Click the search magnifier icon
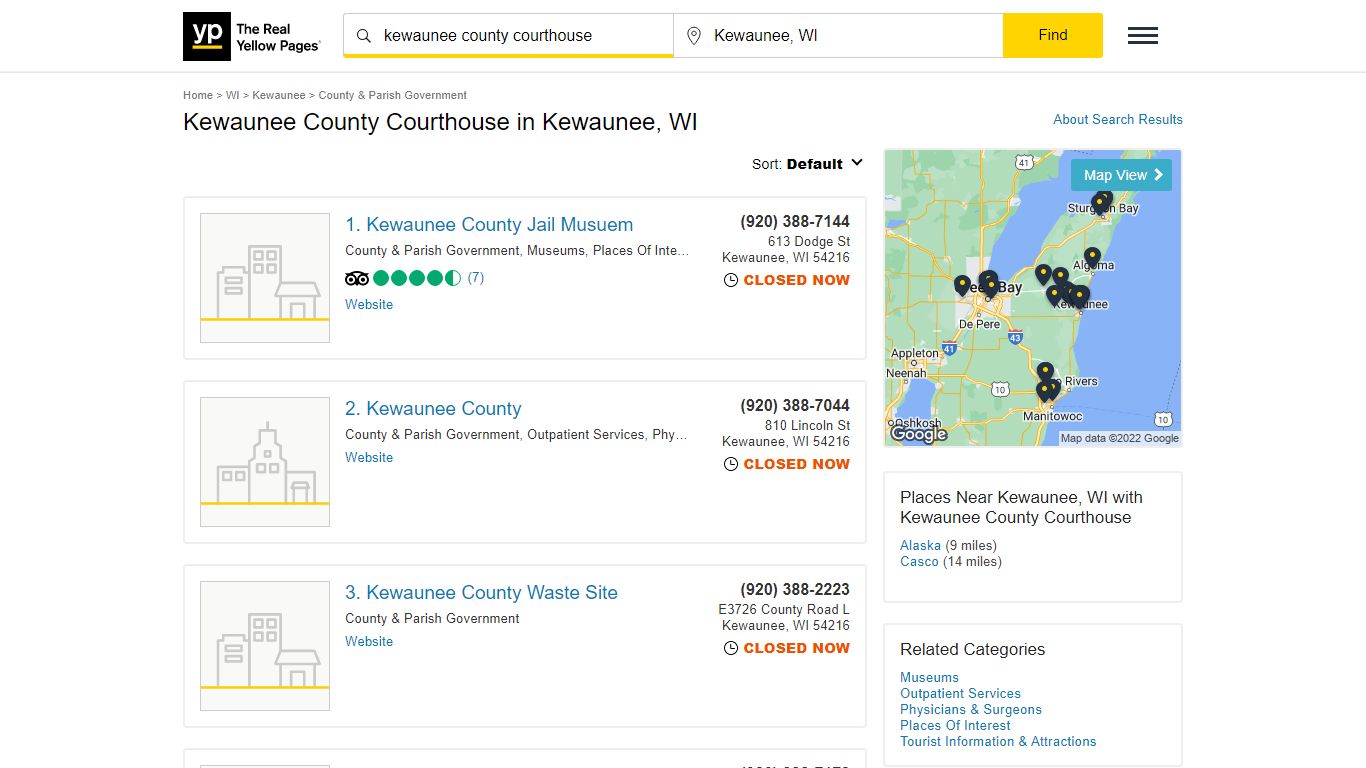The width and height of the screenshot is (1366, 768). (364, 36)
